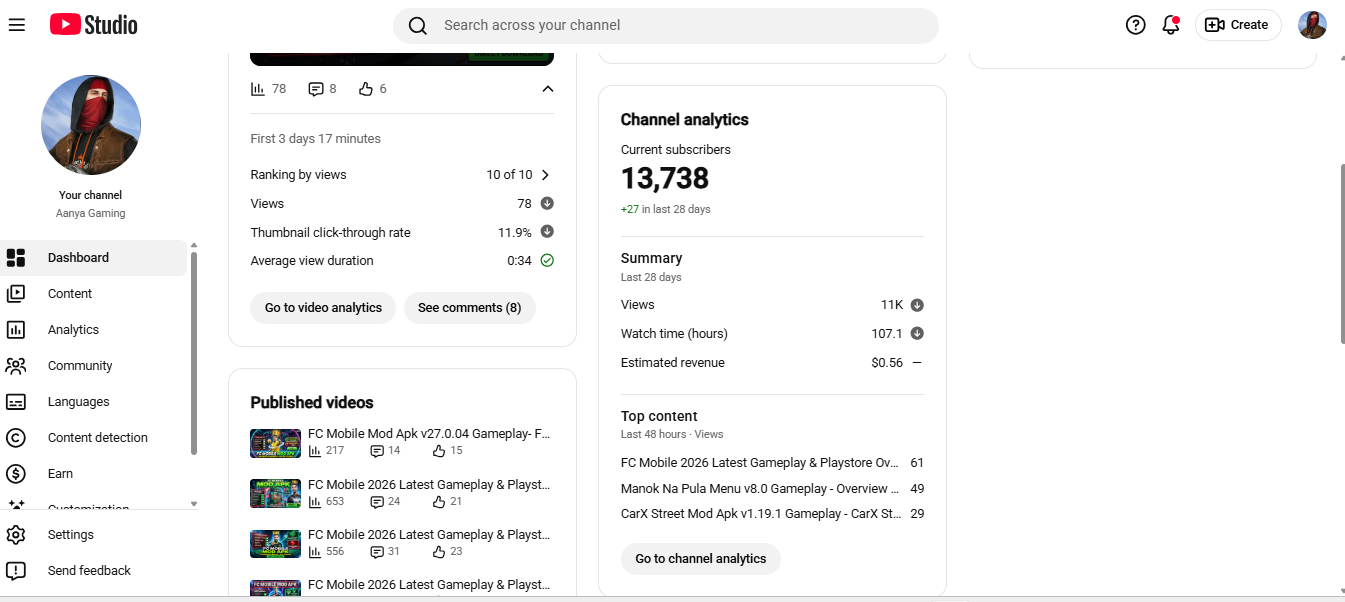Open top content FC Mobile 2026 Latest Gameplay
1345x602 pixels.
pyautogui.click(x=760, y=463)
